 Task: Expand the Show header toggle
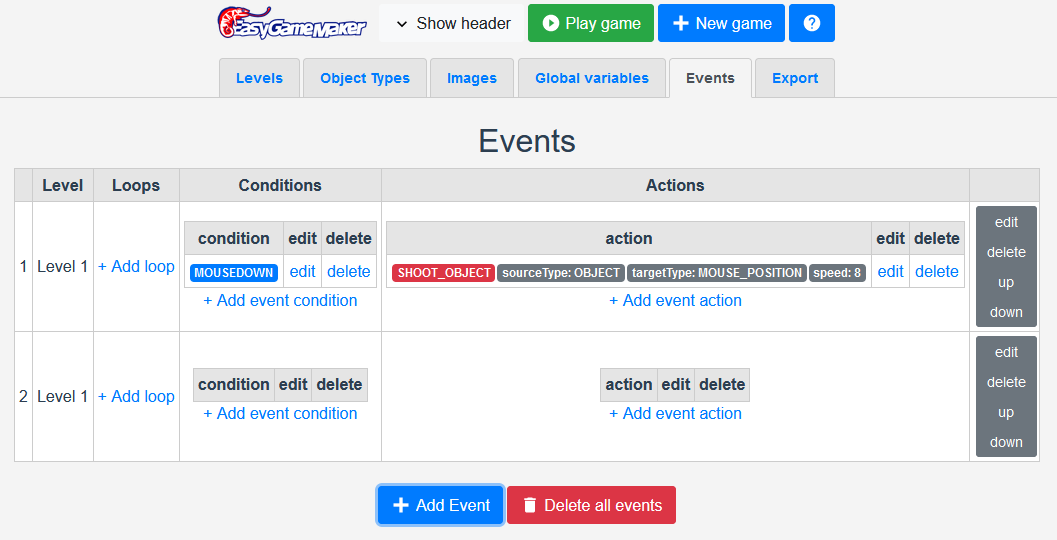coord(452,23)
